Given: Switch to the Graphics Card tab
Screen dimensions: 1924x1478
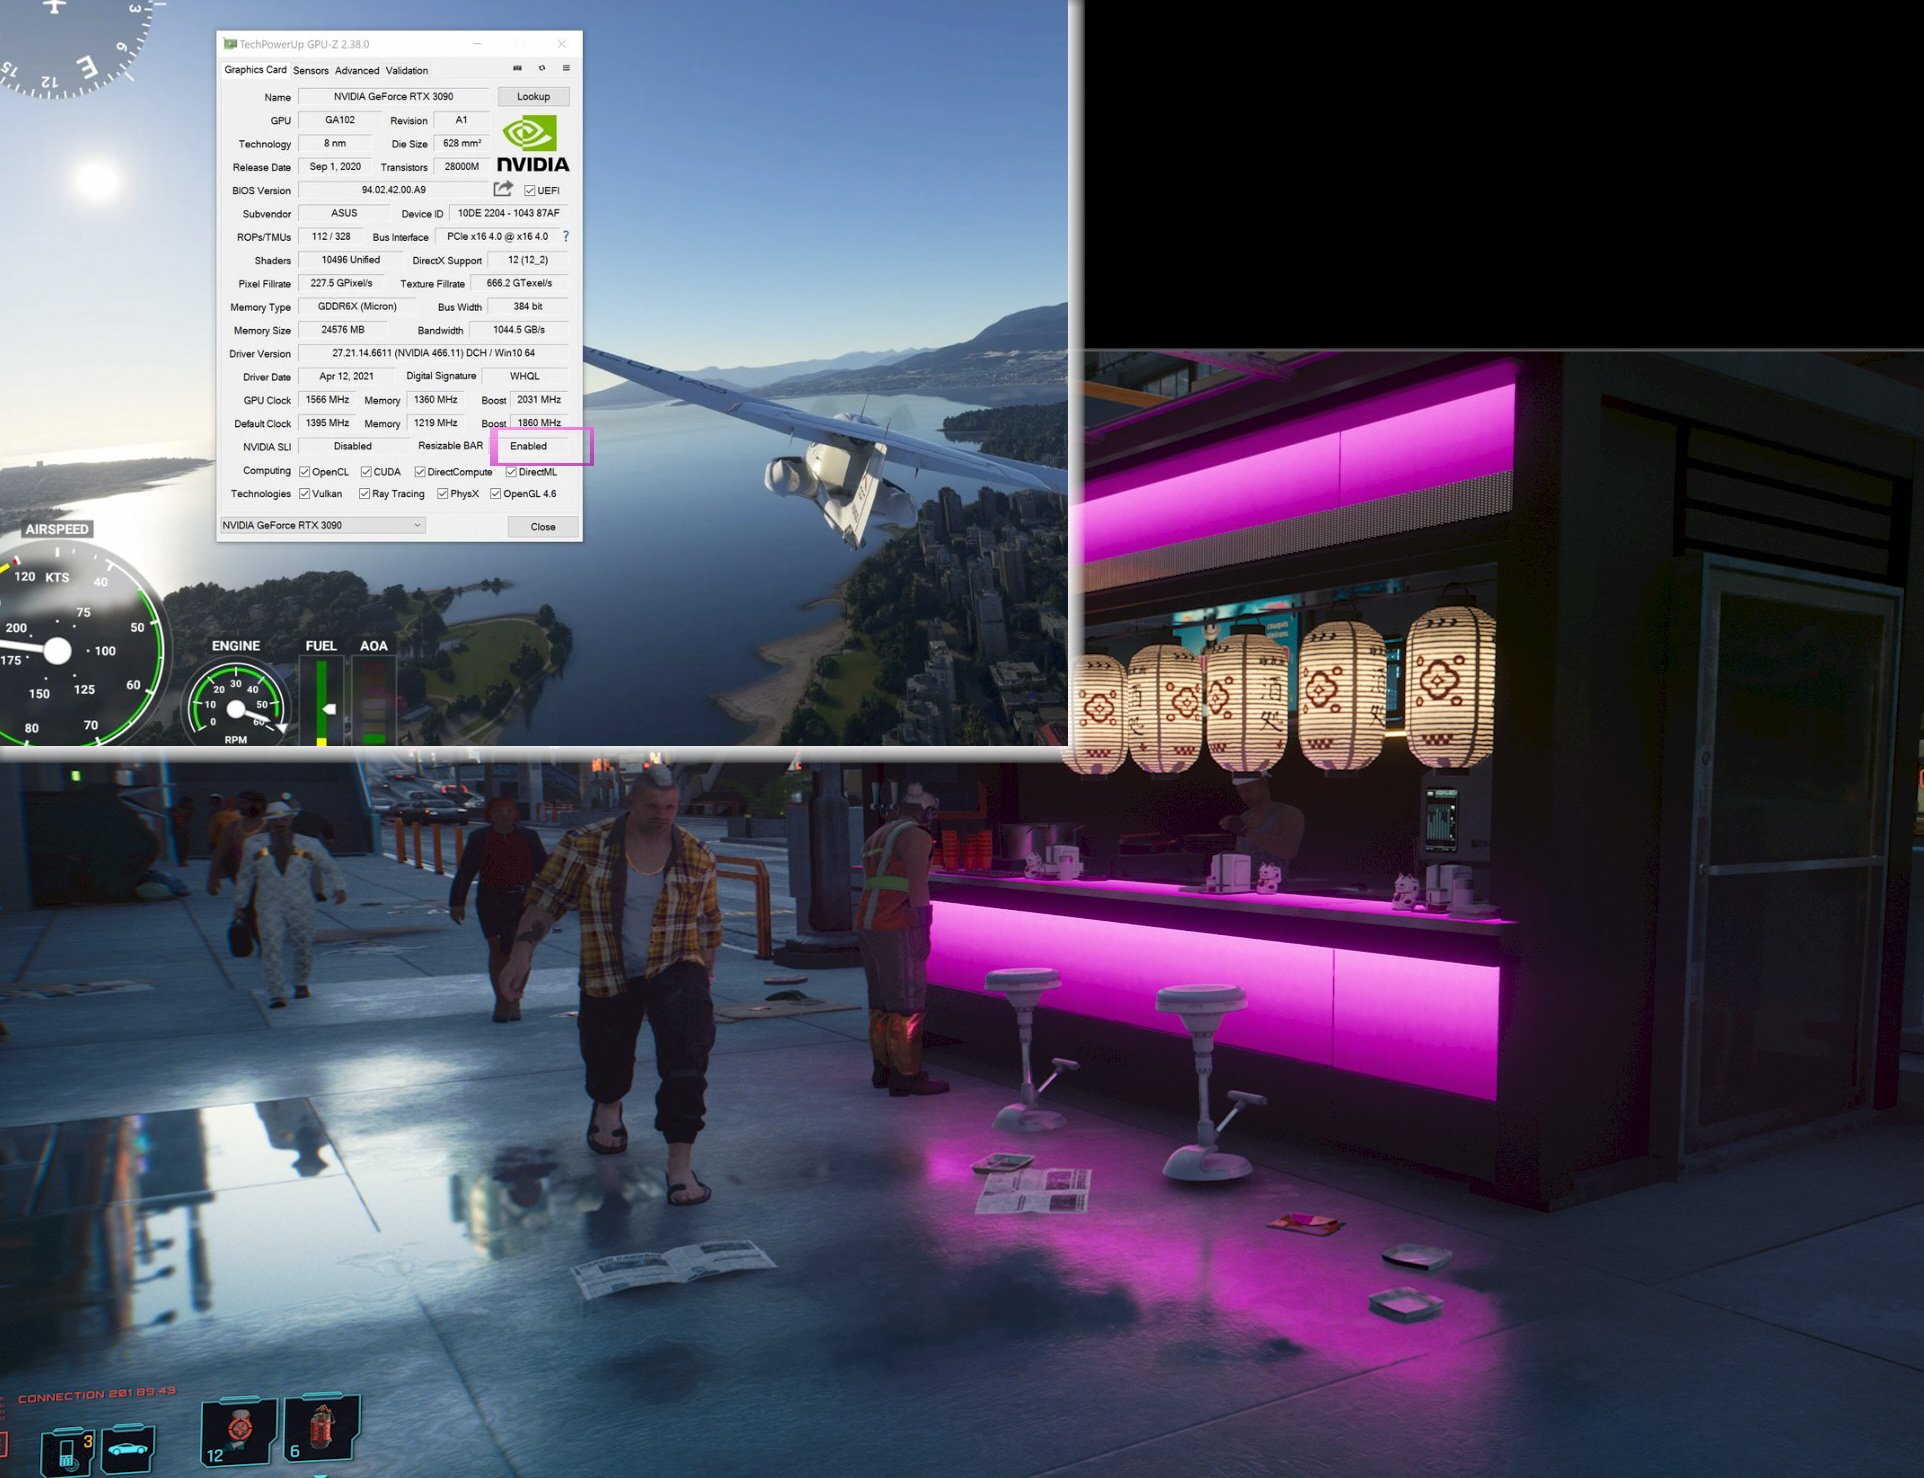Looking at the screenshot, I should click(x=255, y=70).
